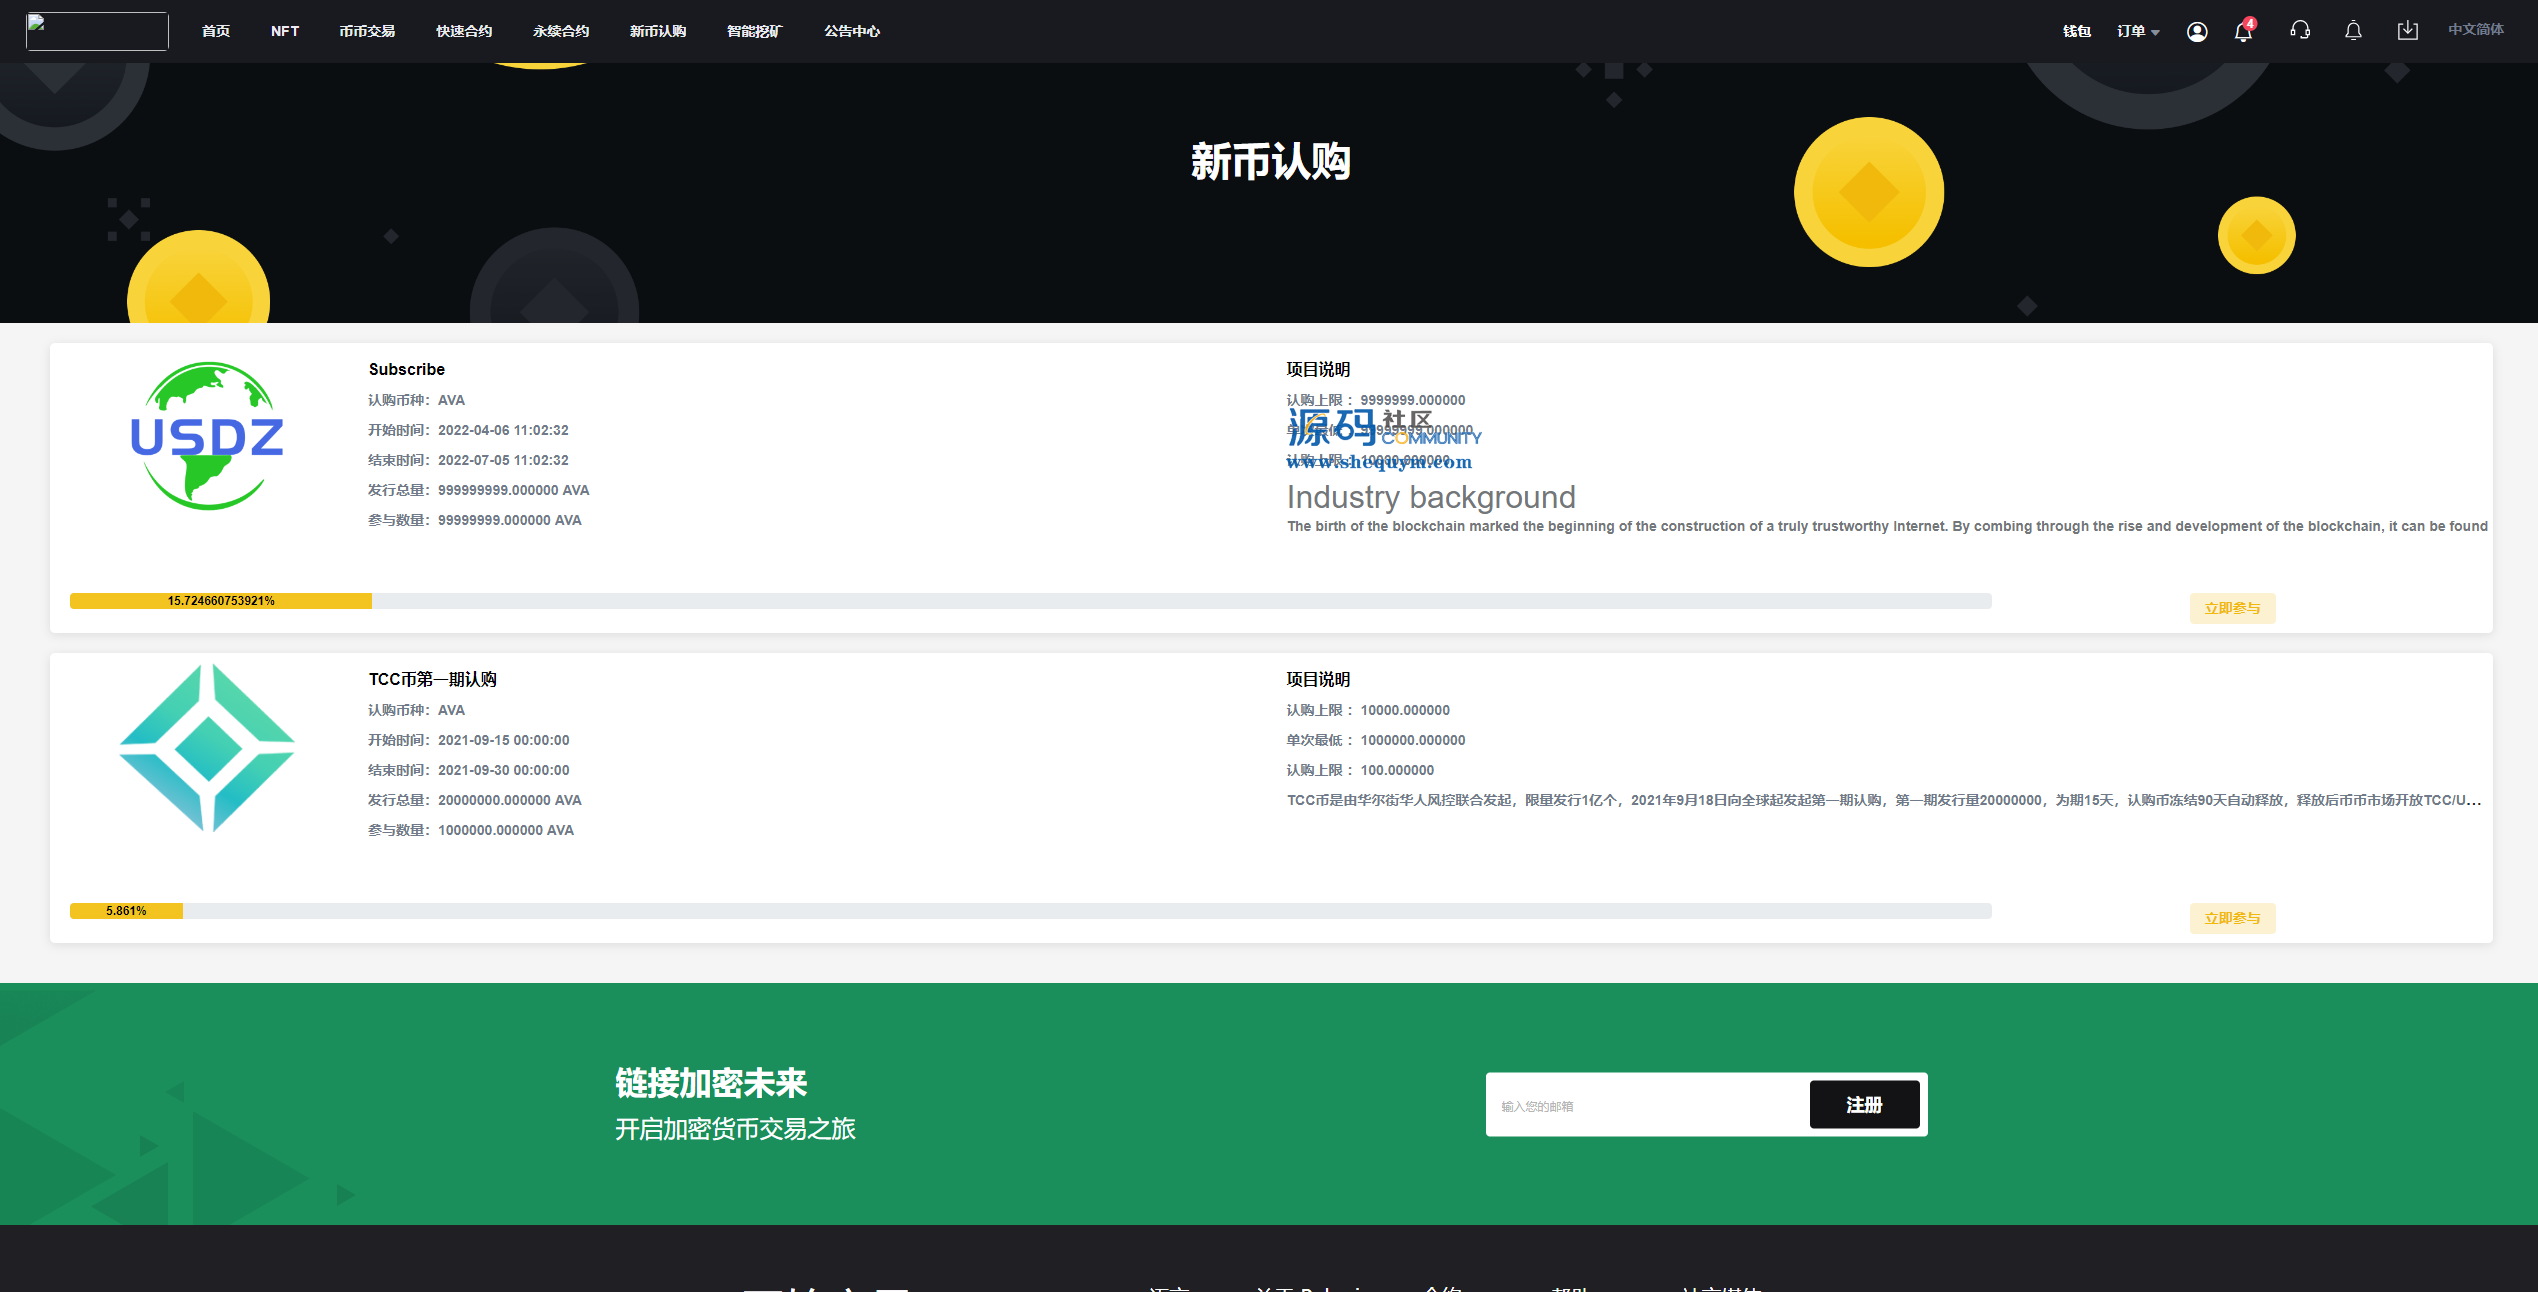Click end time 2021-09-30 00:00:00

point(503,770)
